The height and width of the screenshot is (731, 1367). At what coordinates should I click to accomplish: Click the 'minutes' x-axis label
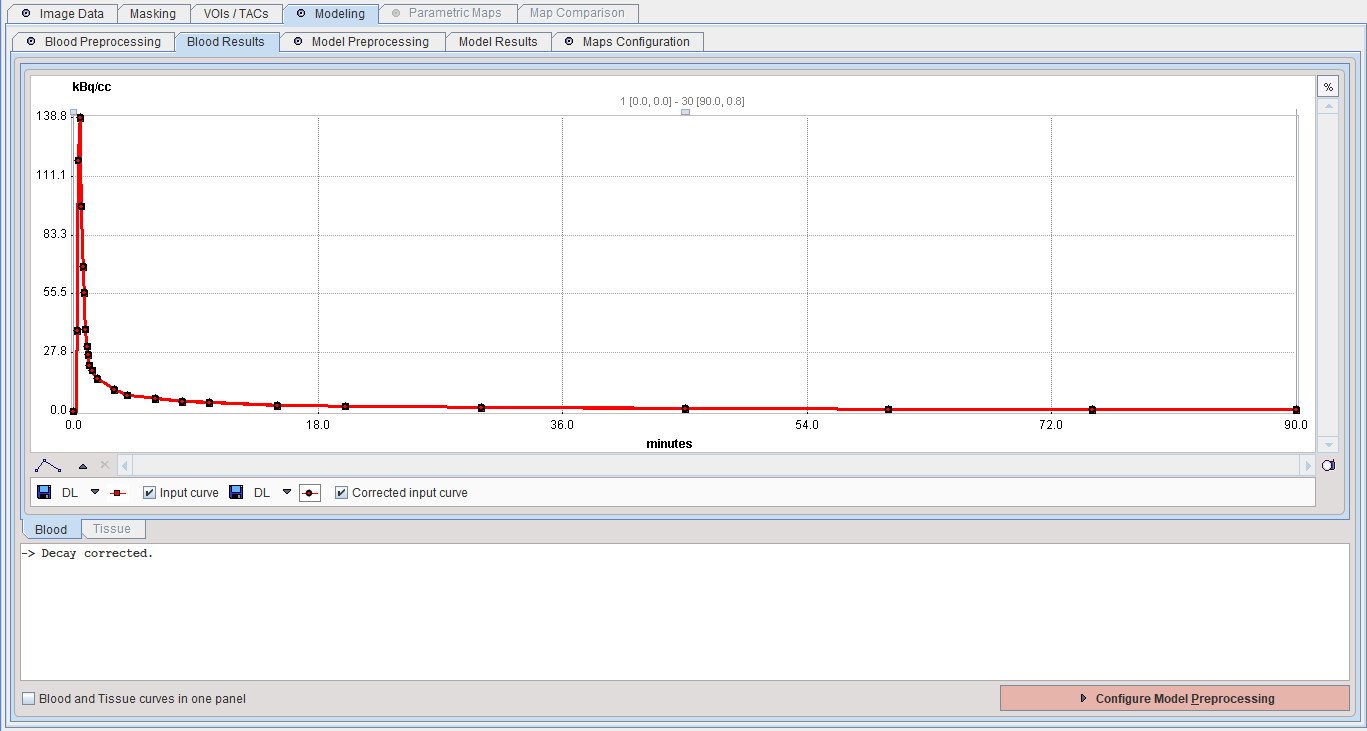point(669,443)
